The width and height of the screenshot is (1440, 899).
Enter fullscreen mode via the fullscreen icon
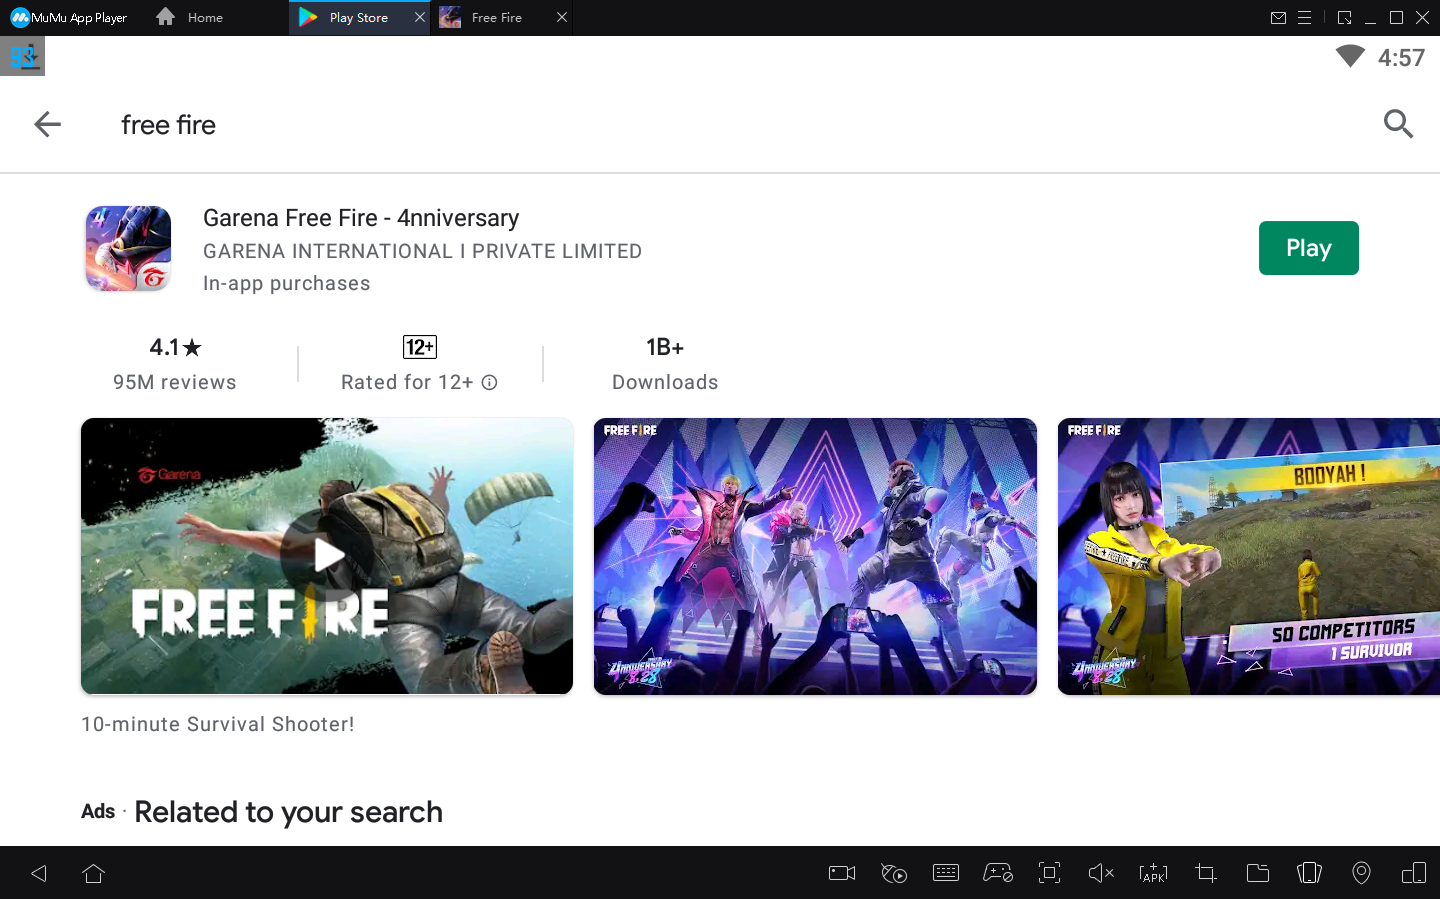1049,873
